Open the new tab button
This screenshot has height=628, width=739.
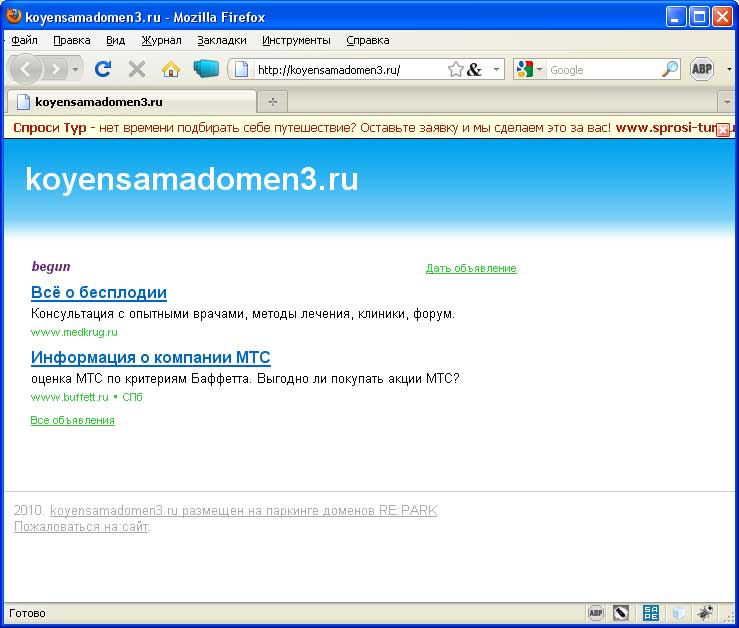(x=272, y=102)
